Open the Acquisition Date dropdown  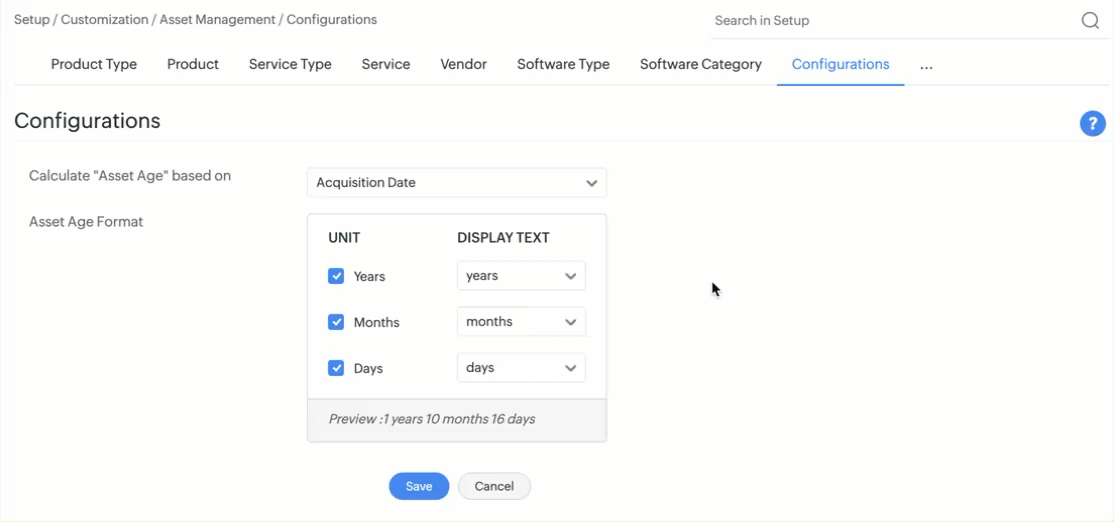(456, 183)
